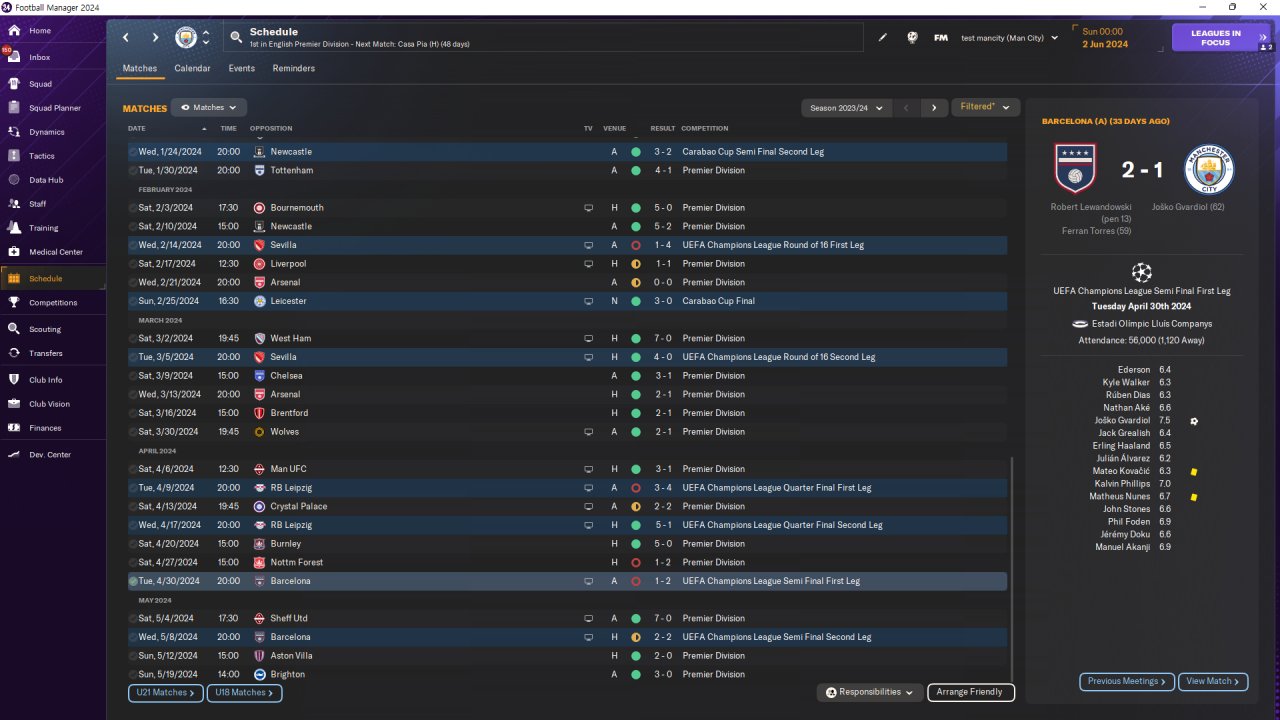This screenshot has height=720, width=1280.
Task: Click the Manchester City club badge in header
Action: click(186, 38)
